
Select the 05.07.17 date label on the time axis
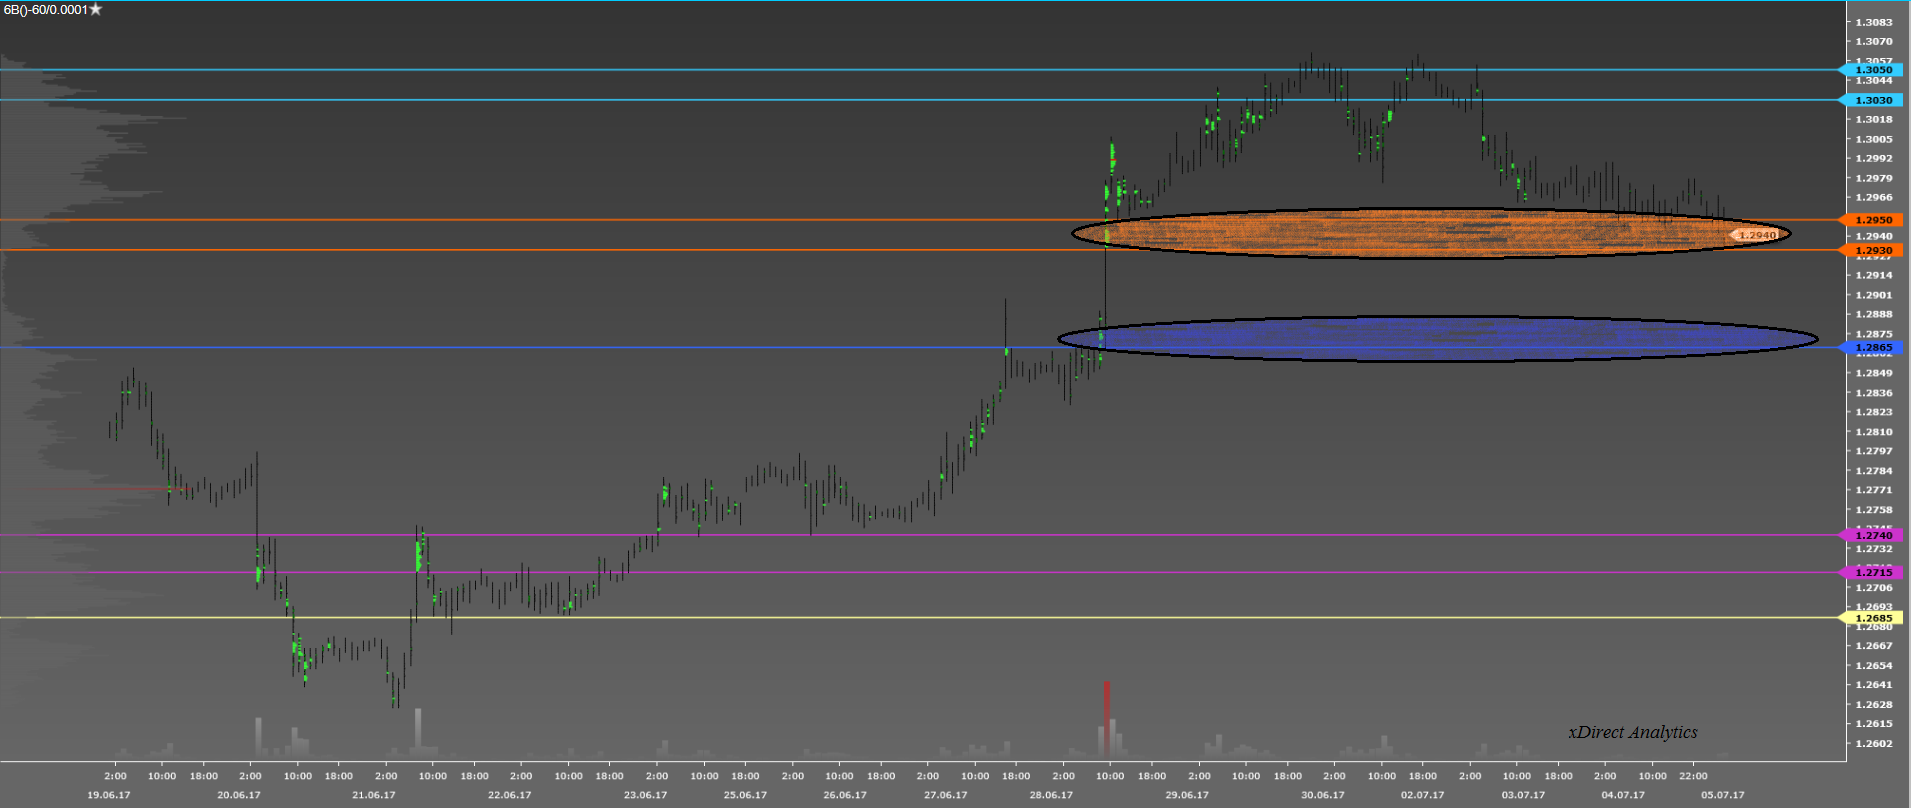[1722, 795]
